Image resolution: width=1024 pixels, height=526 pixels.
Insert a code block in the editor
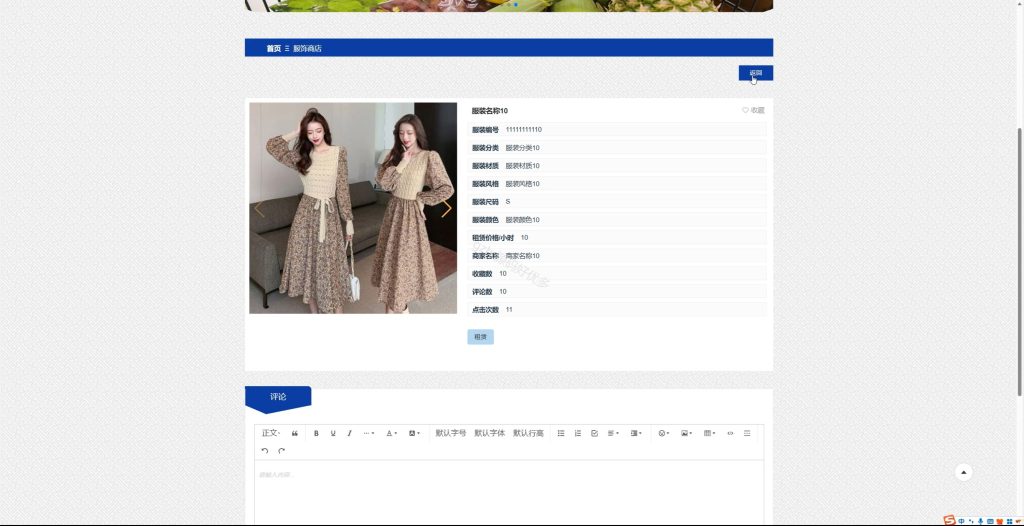(730, 433)
